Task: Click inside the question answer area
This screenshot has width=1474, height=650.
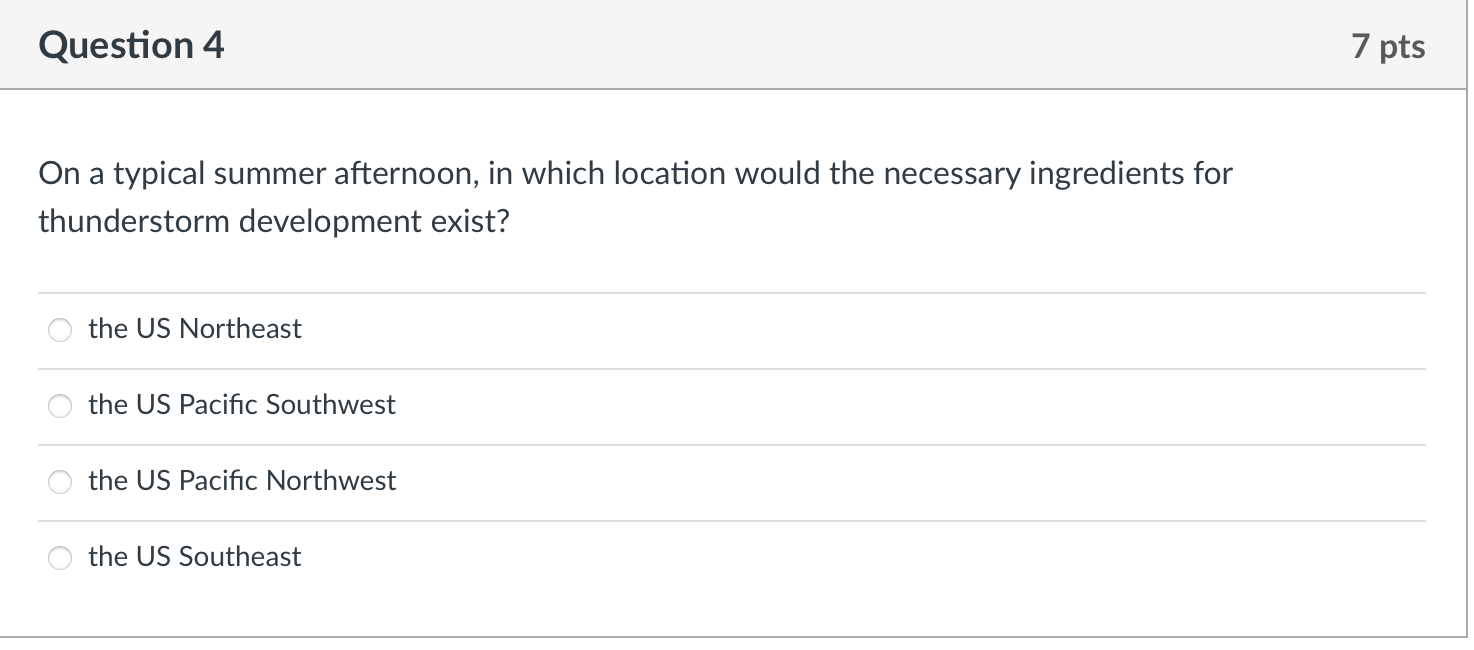Action: (700, 440)
